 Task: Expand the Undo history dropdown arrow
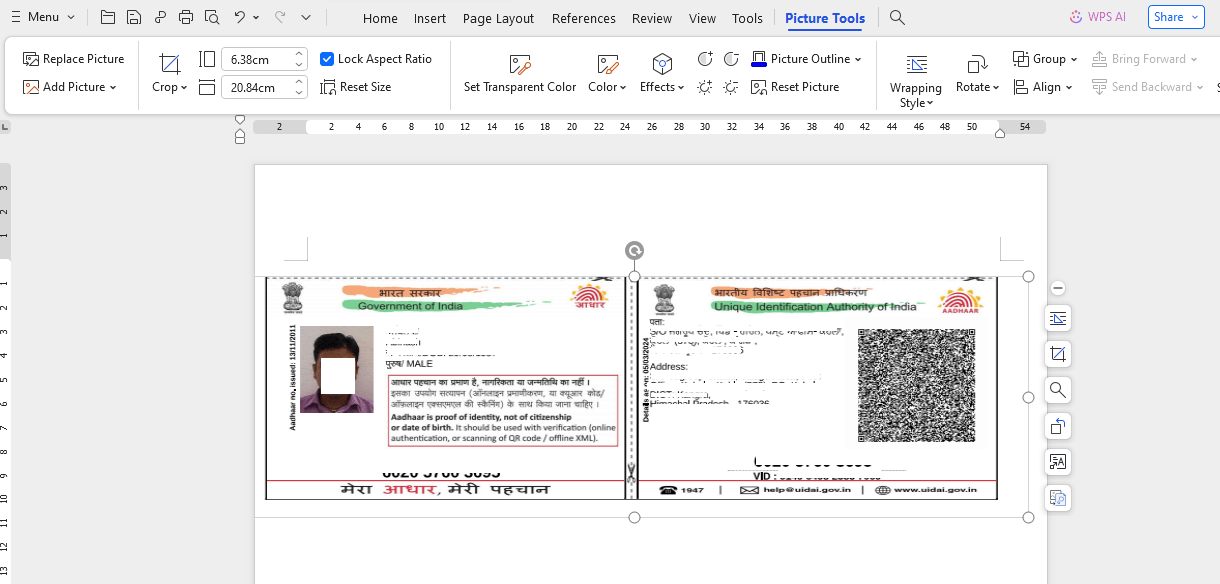click(257, 17)
